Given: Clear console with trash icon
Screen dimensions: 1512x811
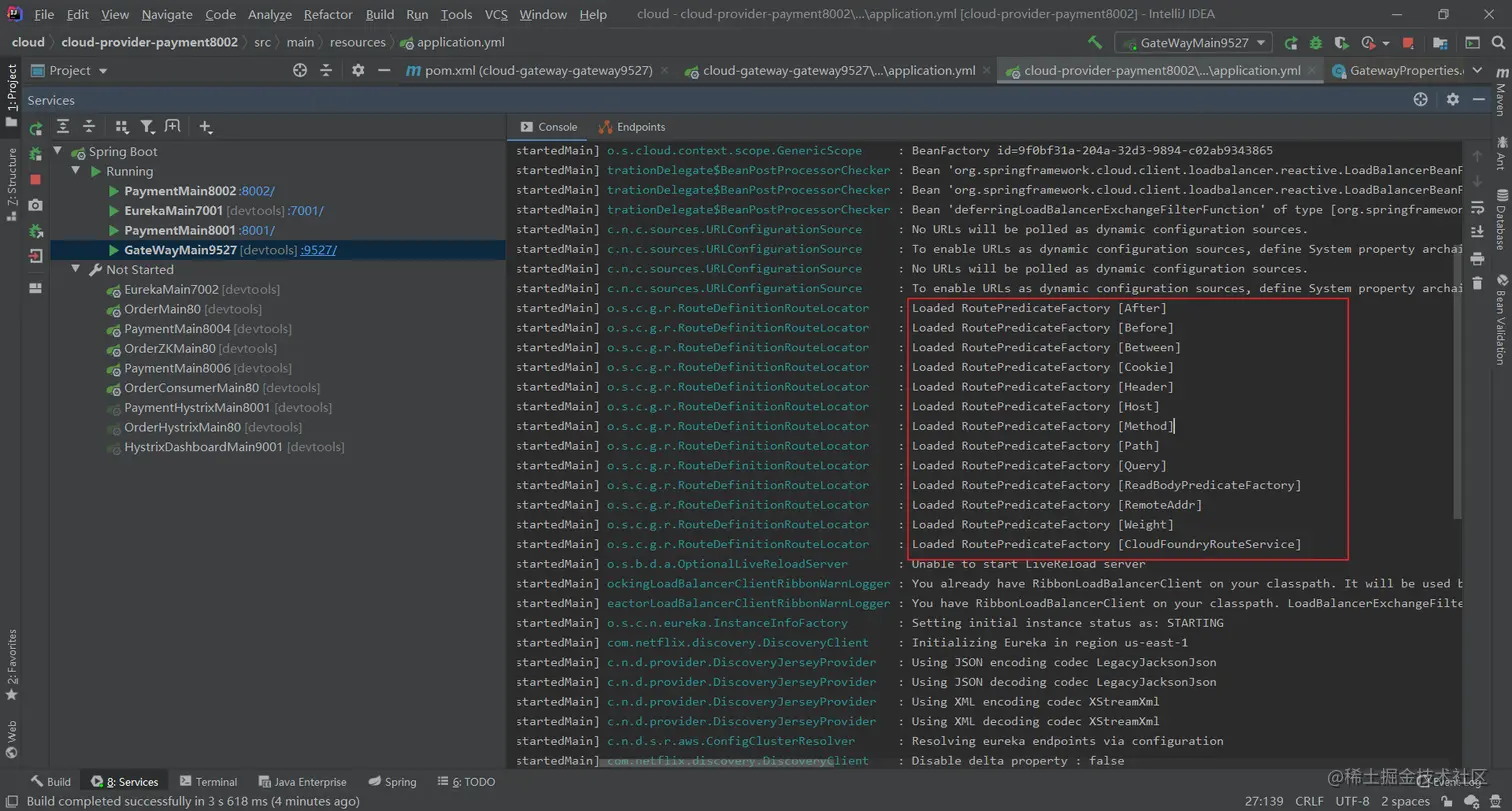Looking at the screenshot, I should [1477, 283].
